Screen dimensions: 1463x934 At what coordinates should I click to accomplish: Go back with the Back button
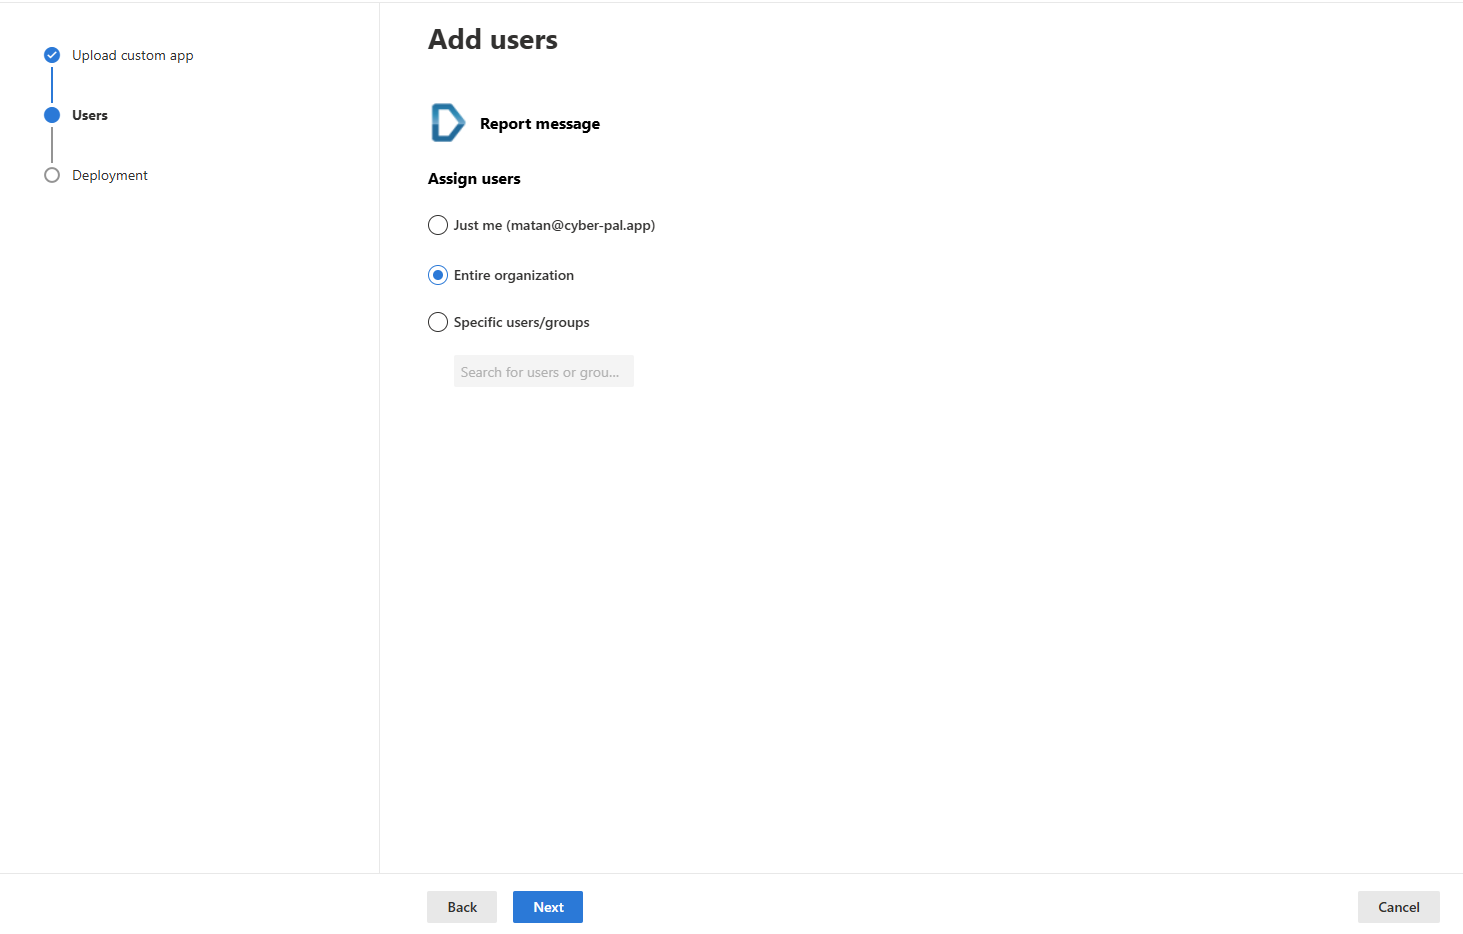pyautogui.click(x=462, y=907)
